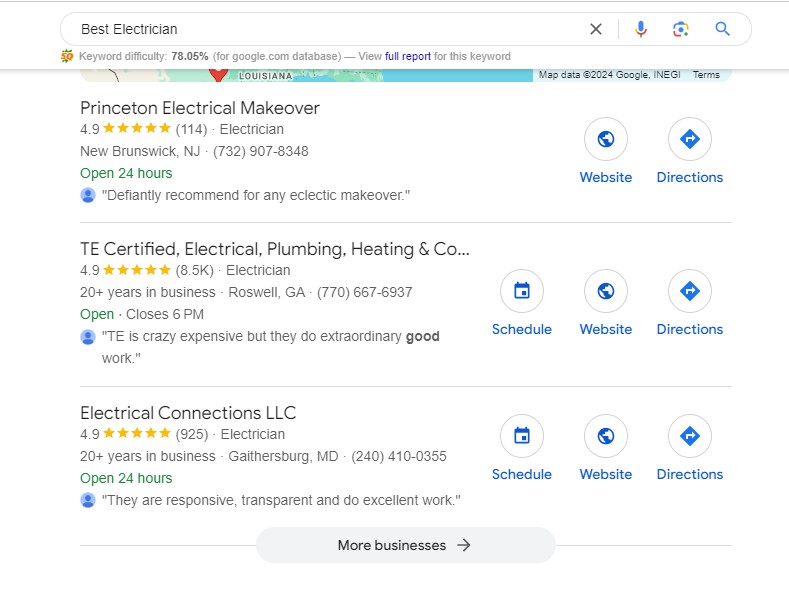Click TE Certified 8.5K reviews rating

point(147,270)
